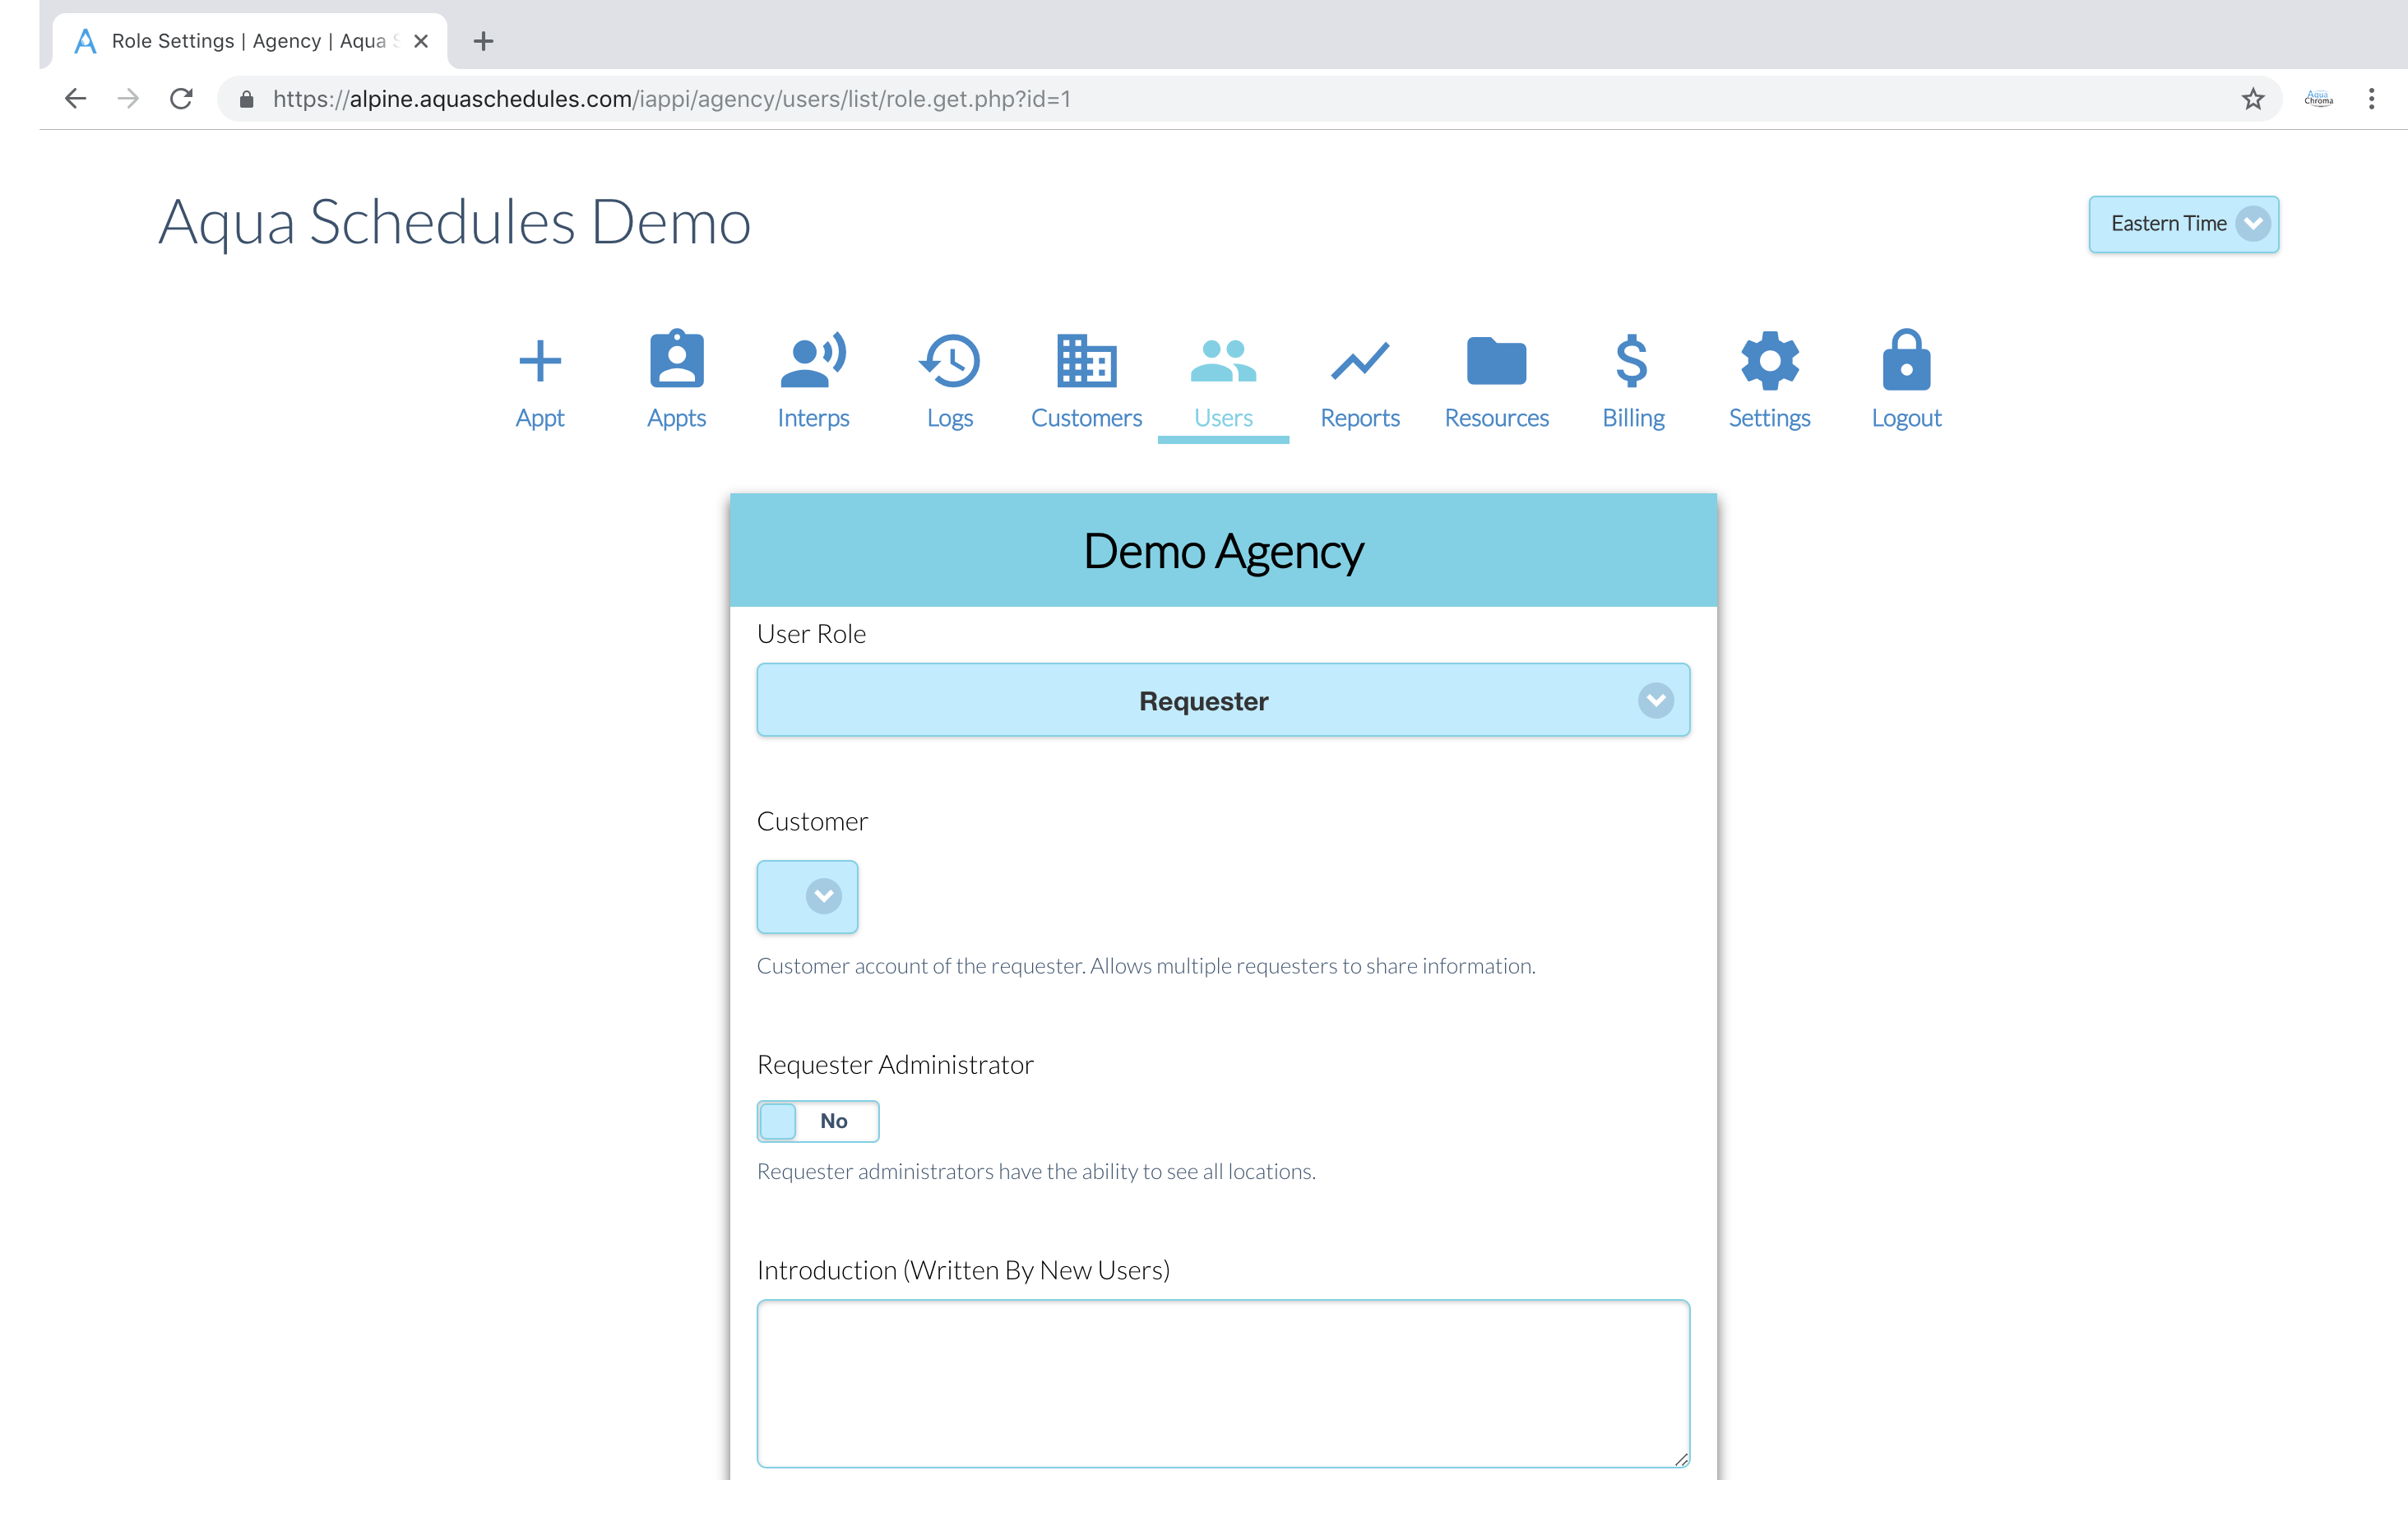Bookmark this page with the star

pyautogui.click(x=2252, y=98)
